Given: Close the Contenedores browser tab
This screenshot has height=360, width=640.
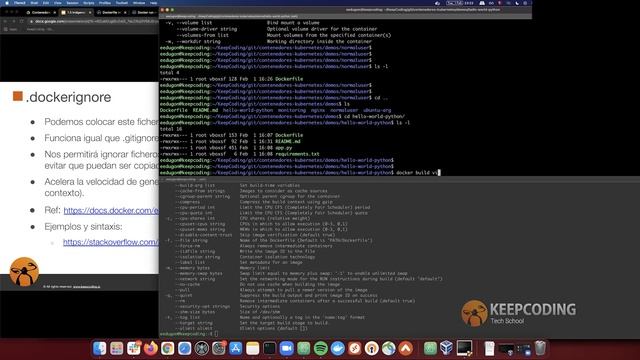Looking at the screenshot, I should (55, 13).
